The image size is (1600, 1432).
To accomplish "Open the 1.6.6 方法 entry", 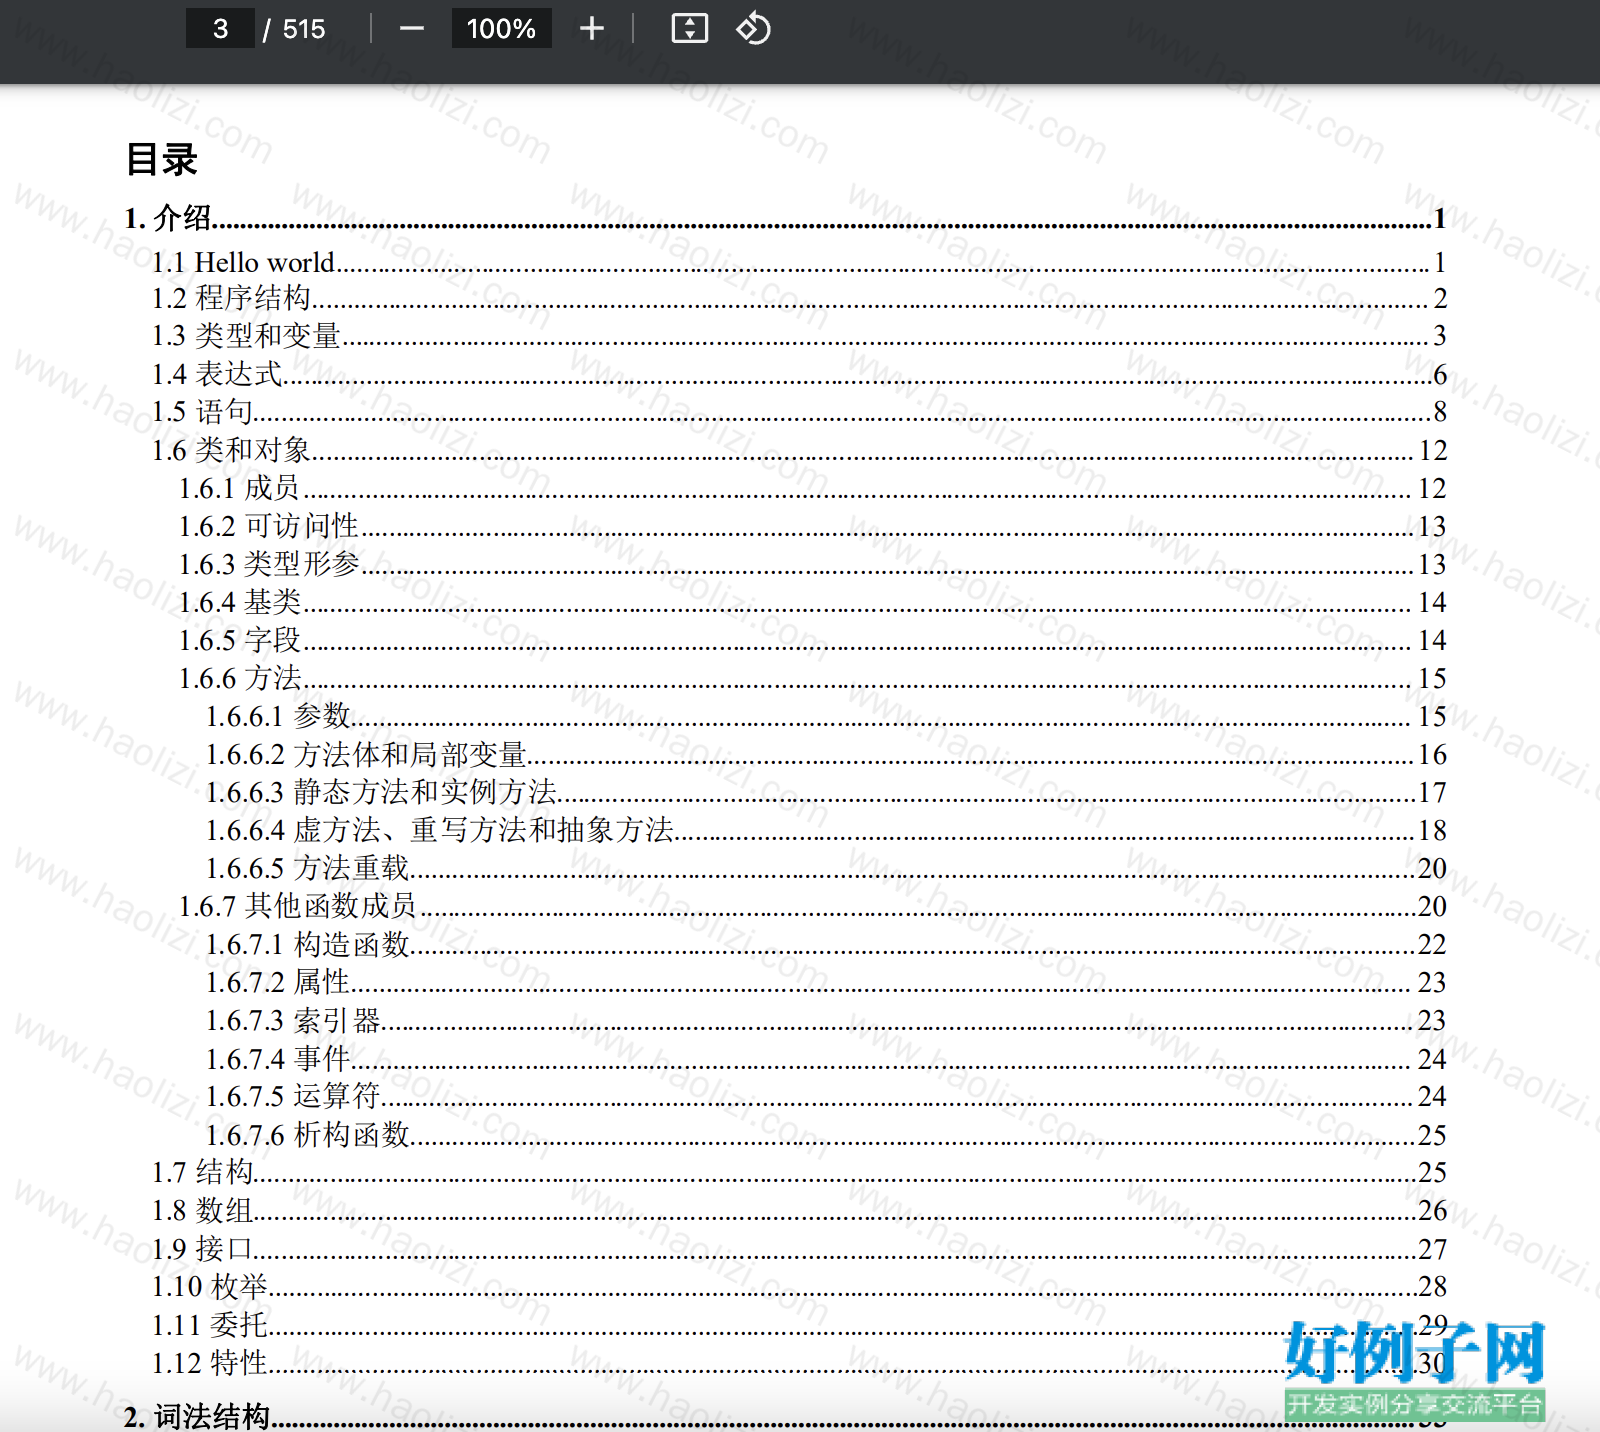I will [x=812, y=678].
